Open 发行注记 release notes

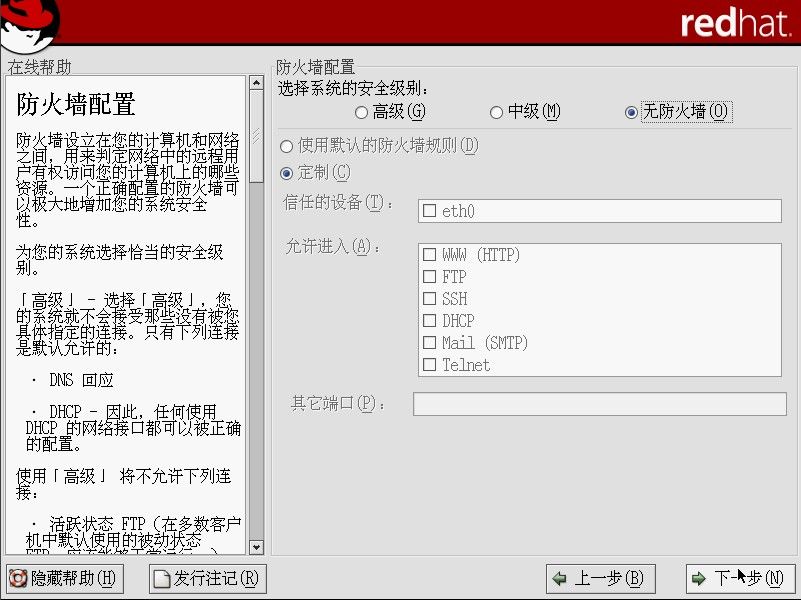pyautogui.click(x=208, y=578)
